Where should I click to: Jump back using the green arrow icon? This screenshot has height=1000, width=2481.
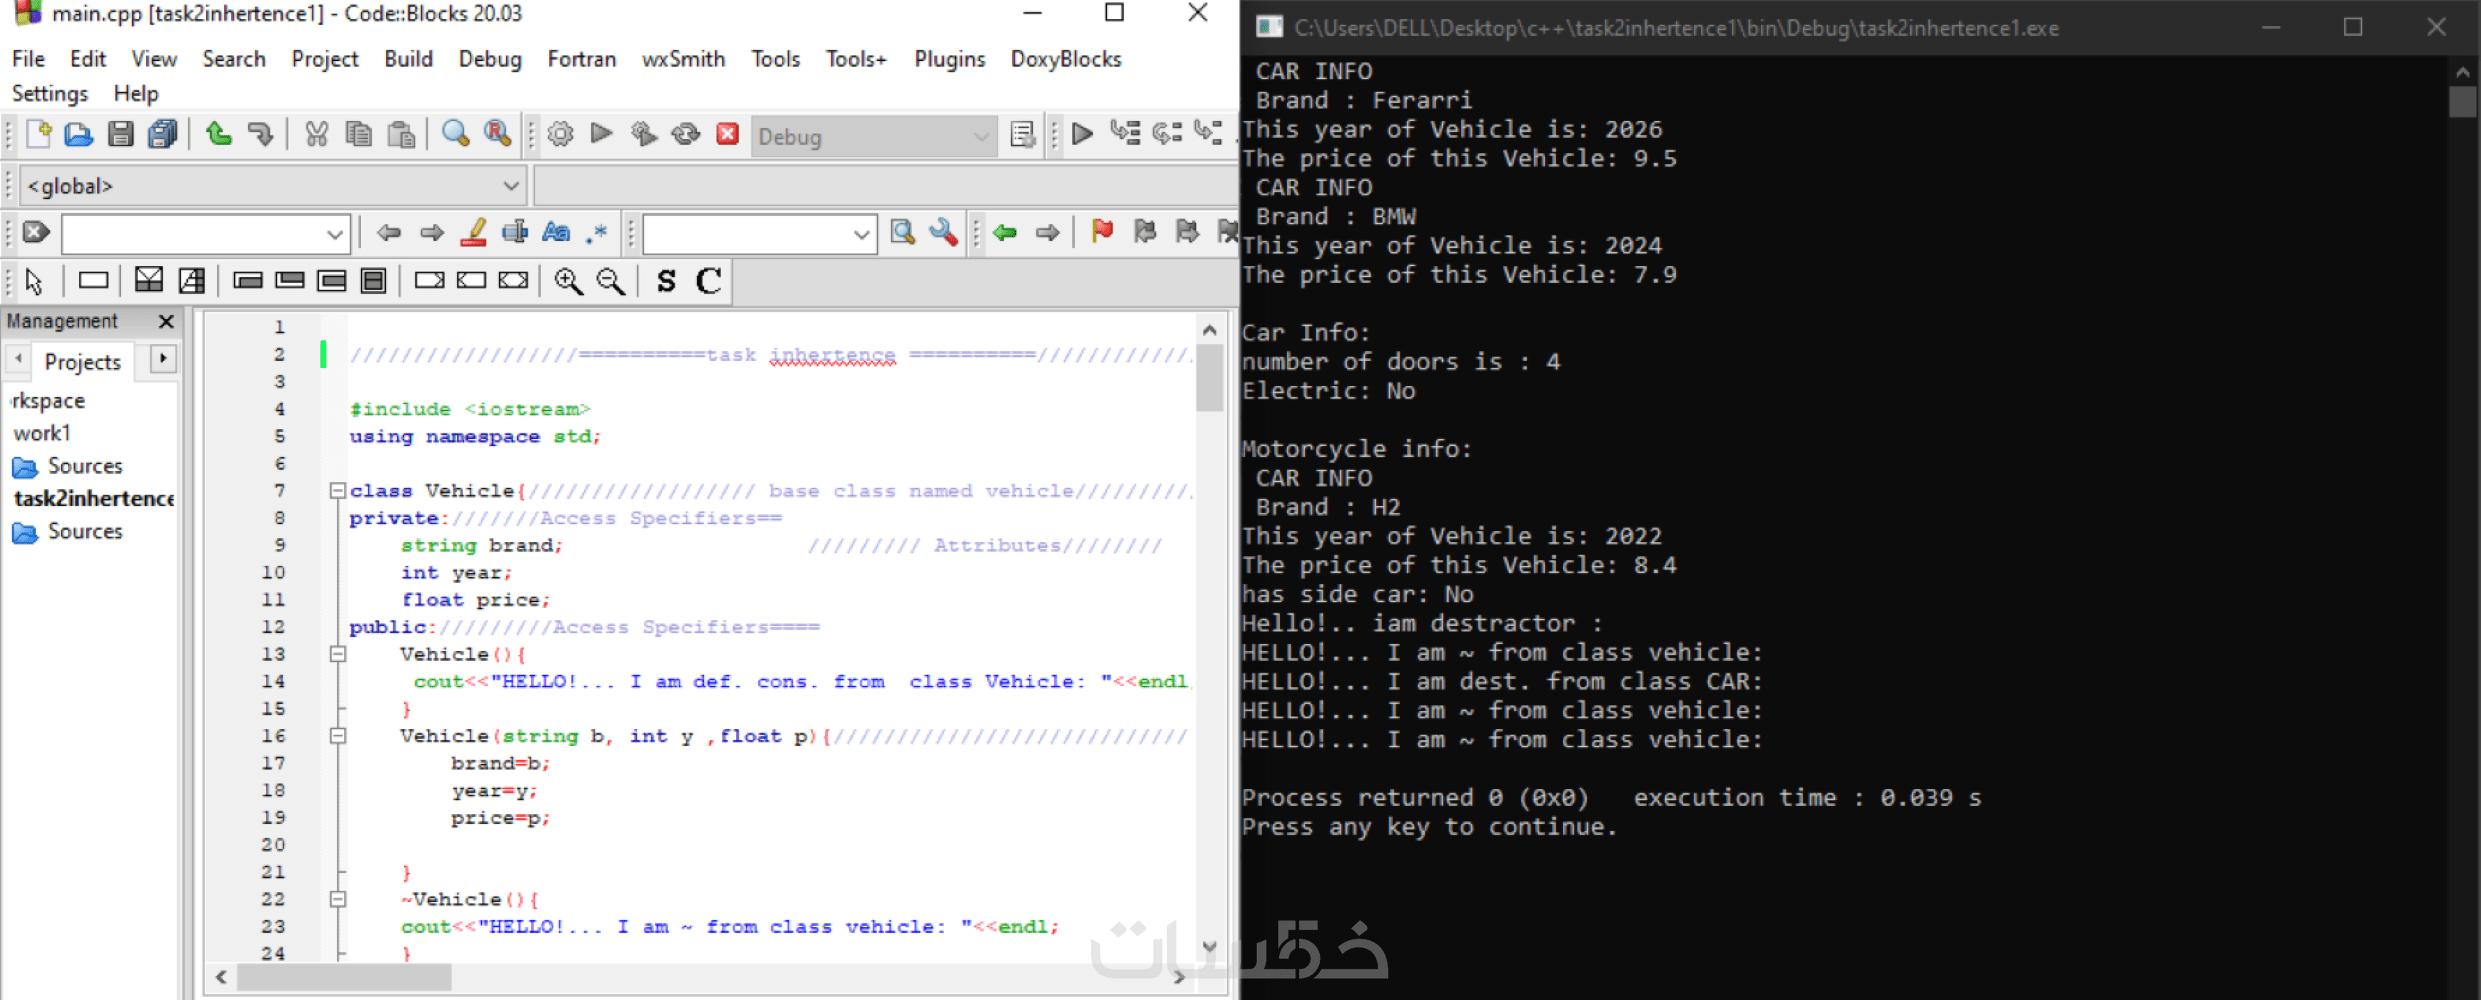coord(1005,233)
